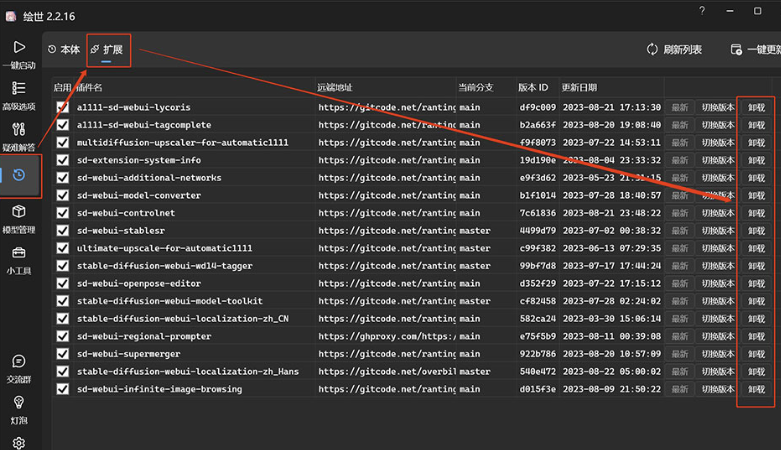Image resolution: width=781 pixels, height=450 pixels.
Task: Click the 远程地址 column header
Action: (x=335, y=87)
